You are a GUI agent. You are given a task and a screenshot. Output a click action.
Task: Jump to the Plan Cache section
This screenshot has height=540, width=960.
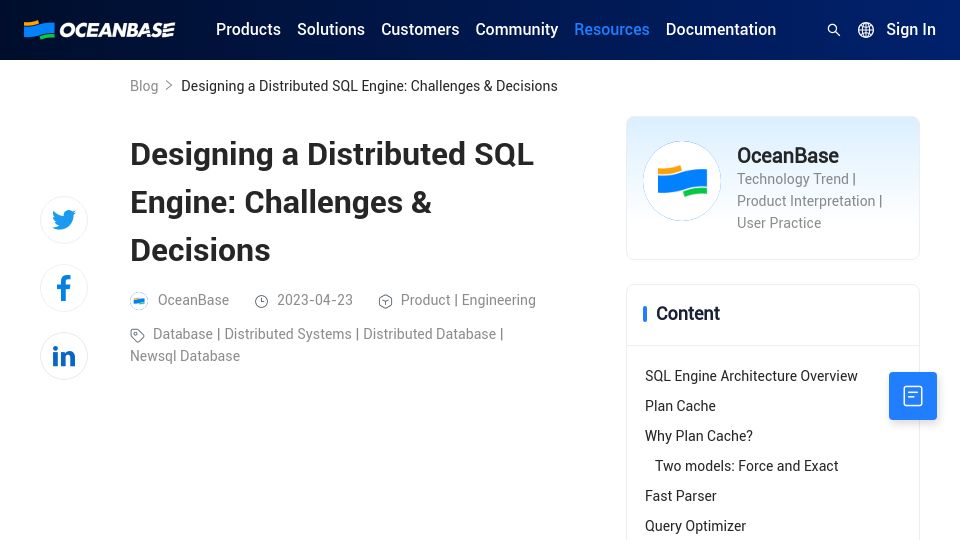coord(680,406)
